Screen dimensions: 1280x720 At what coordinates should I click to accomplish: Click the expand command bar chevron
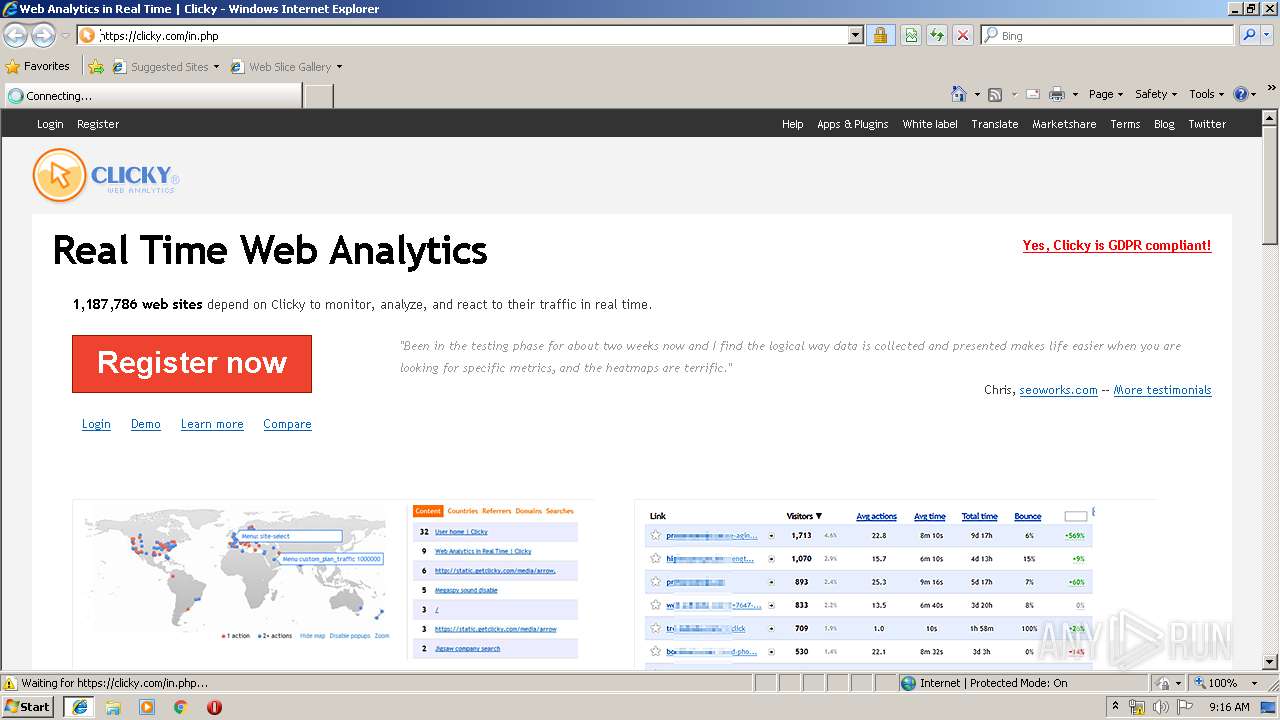pyautogui.click(x=1272, y=88)
